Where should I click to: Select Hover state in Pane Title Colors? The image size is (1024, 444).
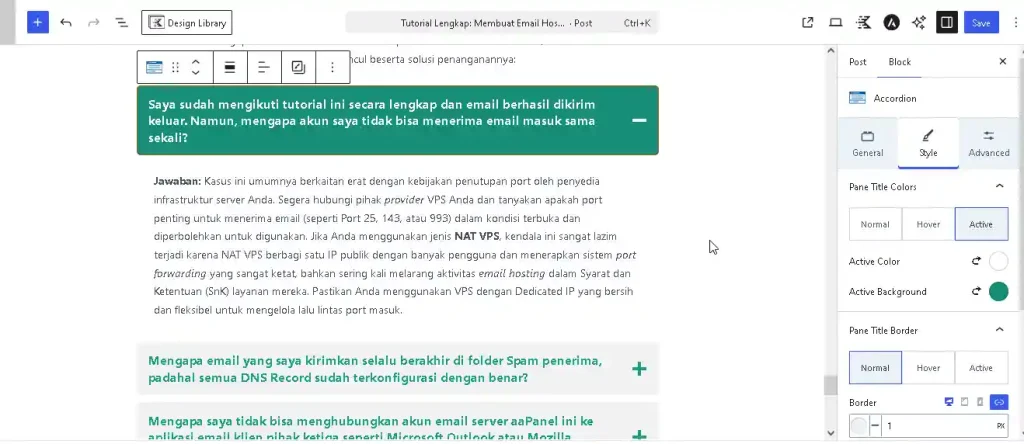(928, 224)
